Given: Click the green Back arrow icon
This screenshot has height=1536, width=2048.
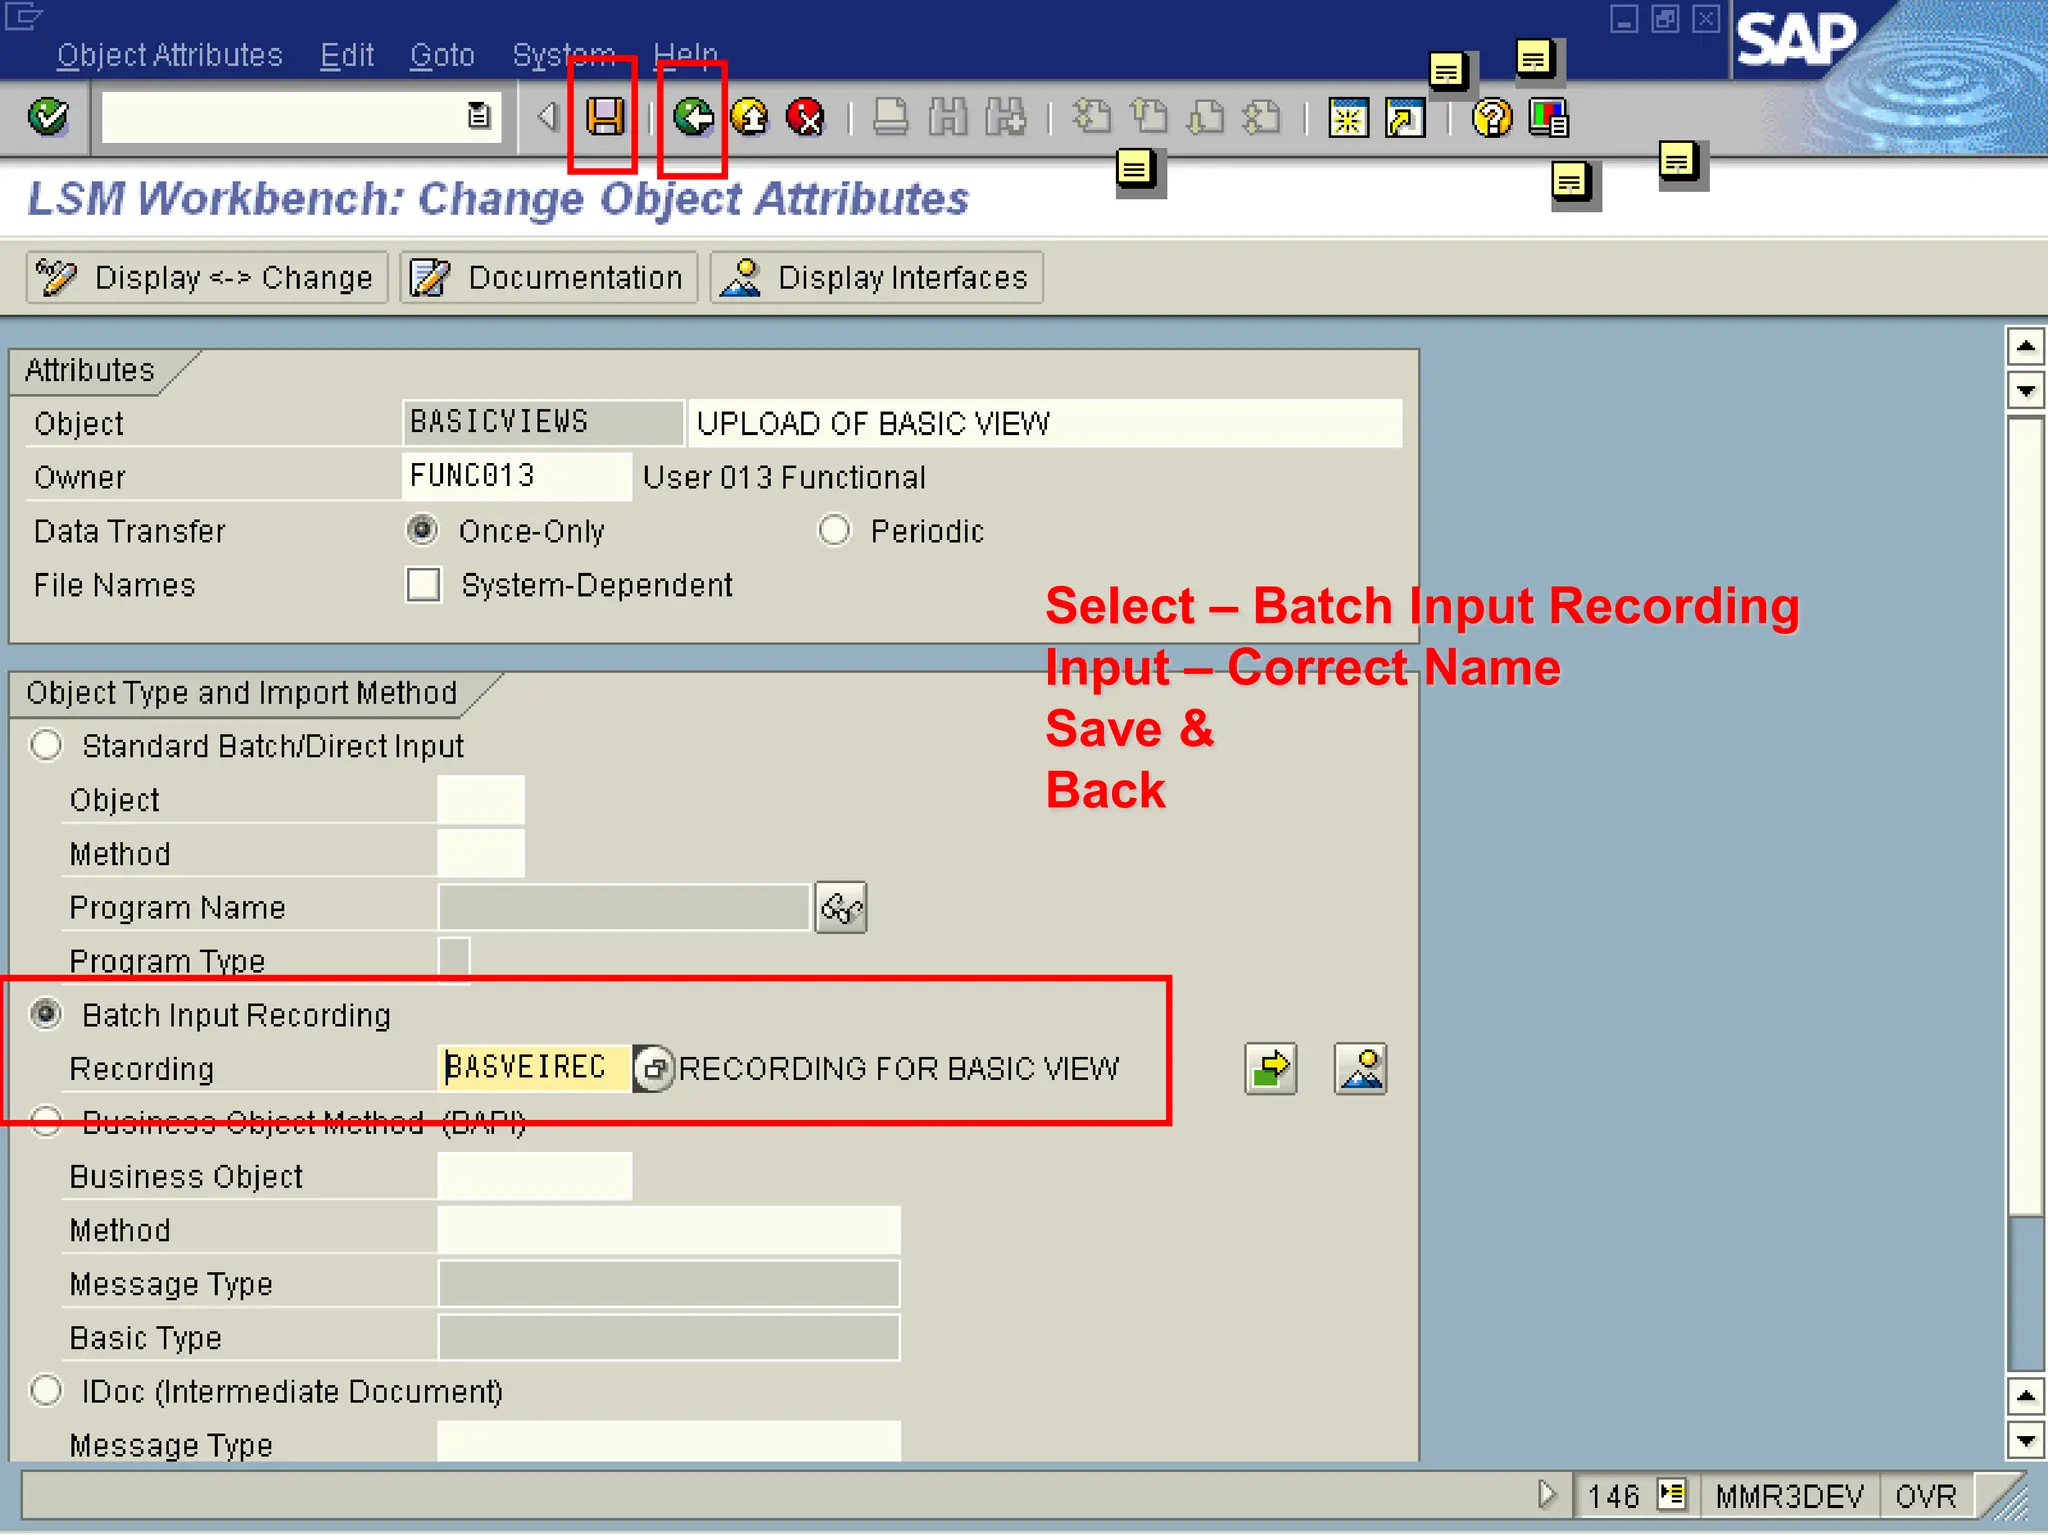Looking at the screenshot, I should click(x=693, y=117).
